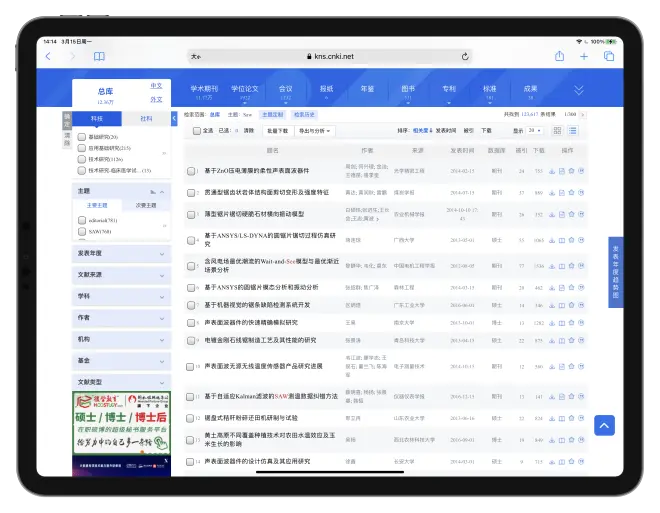This screenshot has width=660, height=513.
Task: Filter by 外文 foreign literature
Action: pos(156,99)
